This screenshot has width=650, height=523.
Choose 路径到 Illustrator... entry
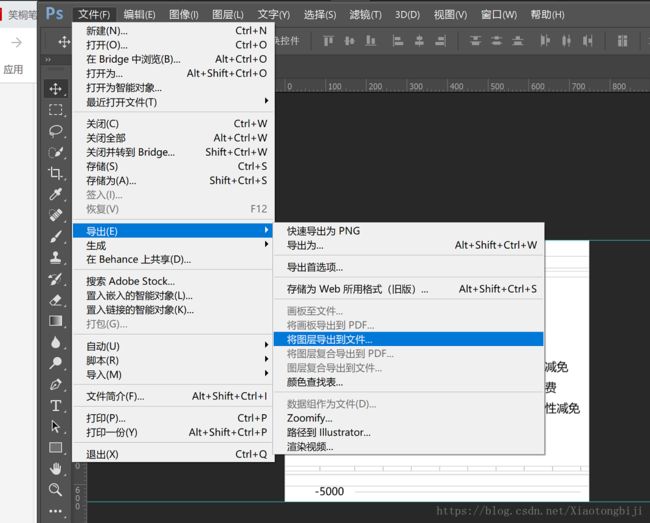point(408,432)
